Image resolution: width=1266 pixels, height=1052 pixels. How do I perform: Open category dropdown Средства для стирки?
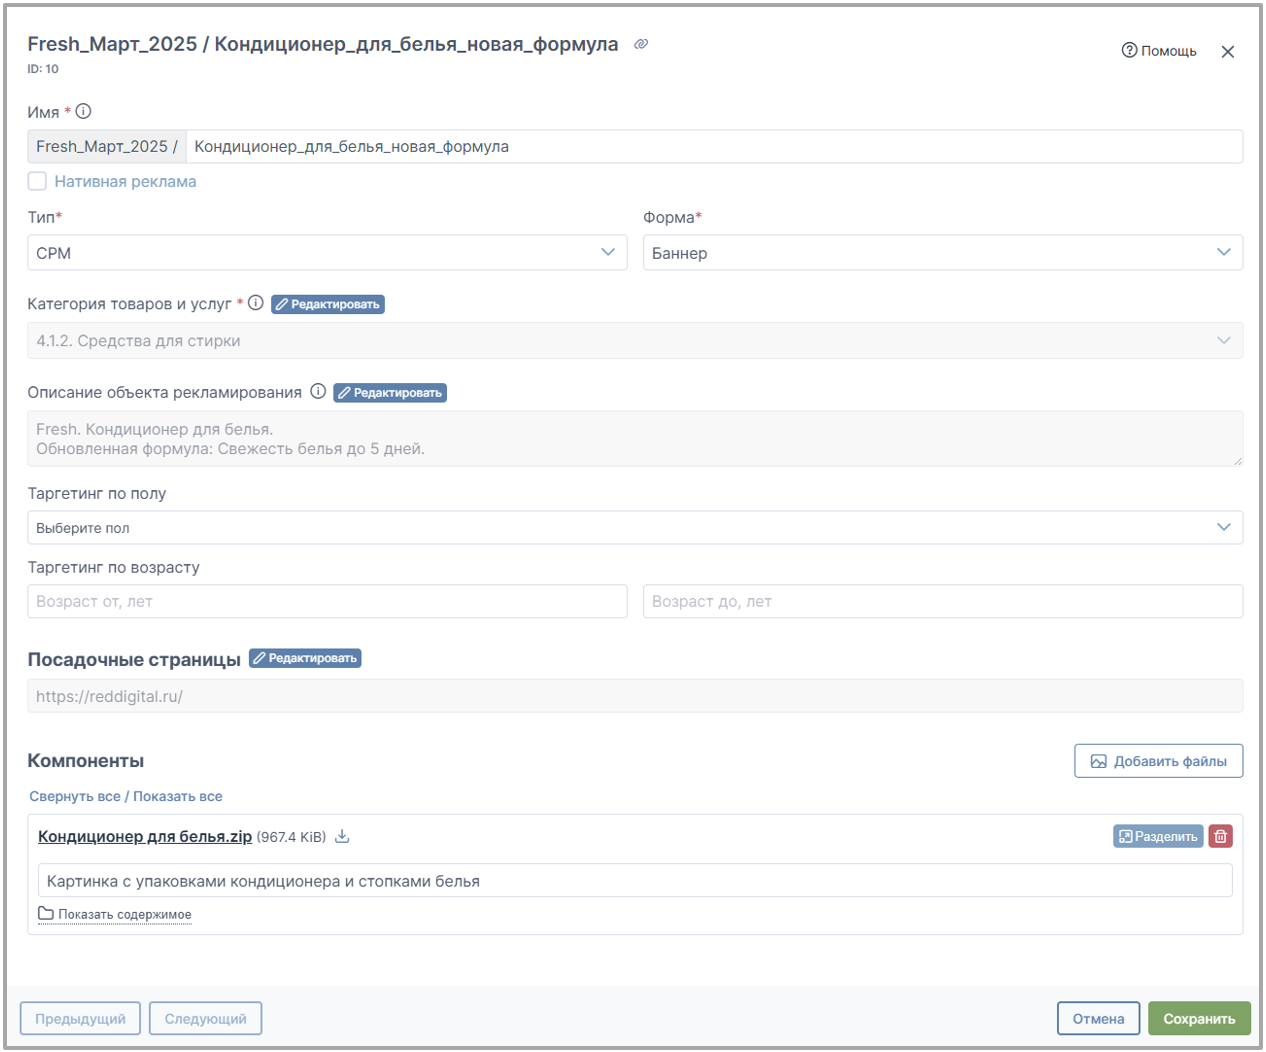635,341
